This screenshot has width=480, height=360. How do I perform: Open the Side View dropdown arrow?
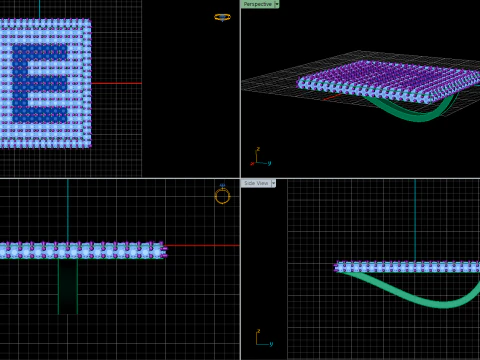274,183
